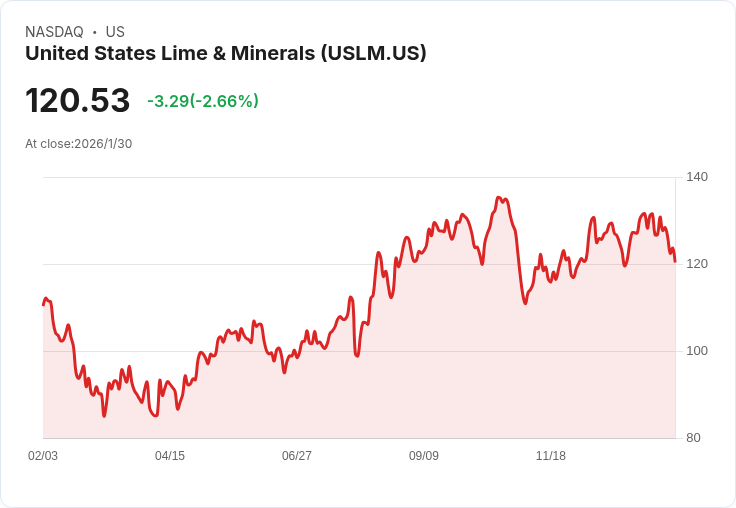Click the 02/03 date on the x-axis
The image size is (736, 508).
coord(43,456)
